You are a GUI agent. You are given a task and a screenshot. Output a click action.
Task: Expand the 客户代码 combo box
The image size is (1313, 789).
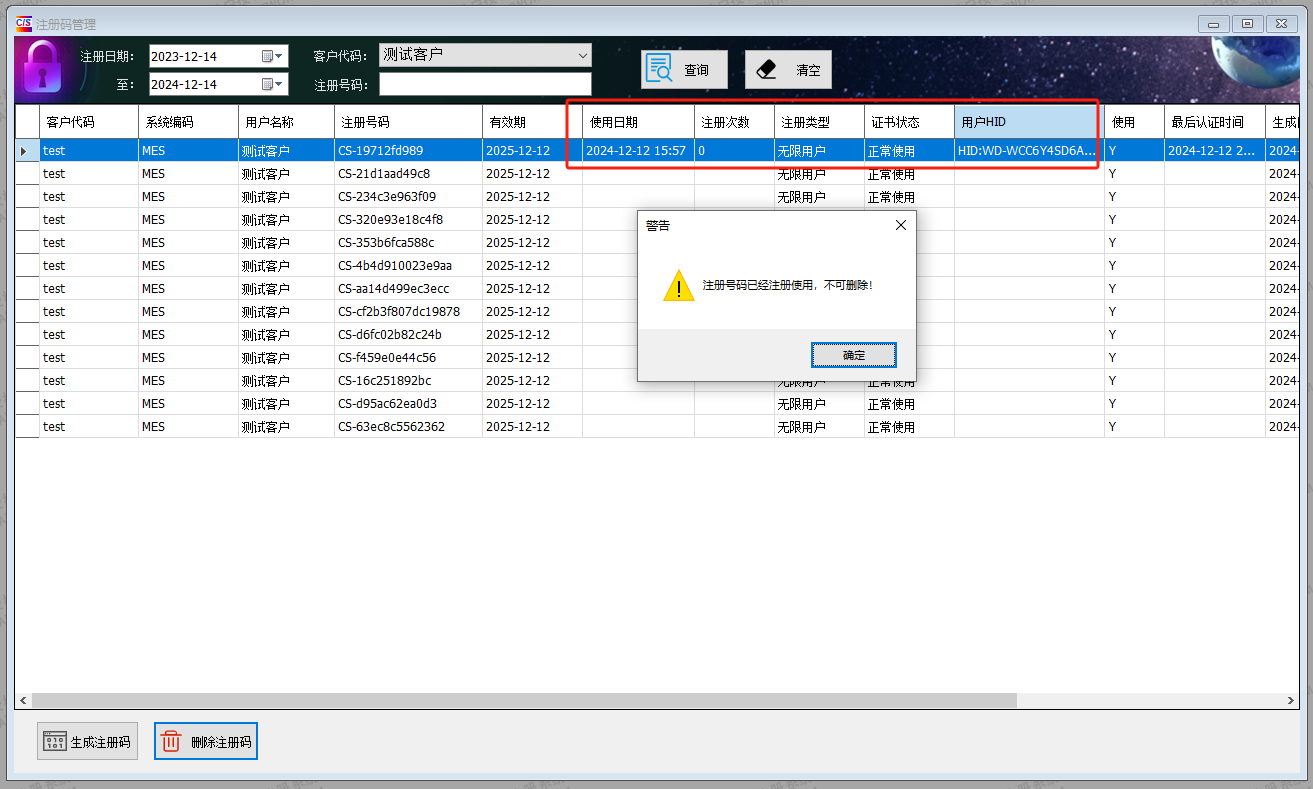click(x=583, y=55)
